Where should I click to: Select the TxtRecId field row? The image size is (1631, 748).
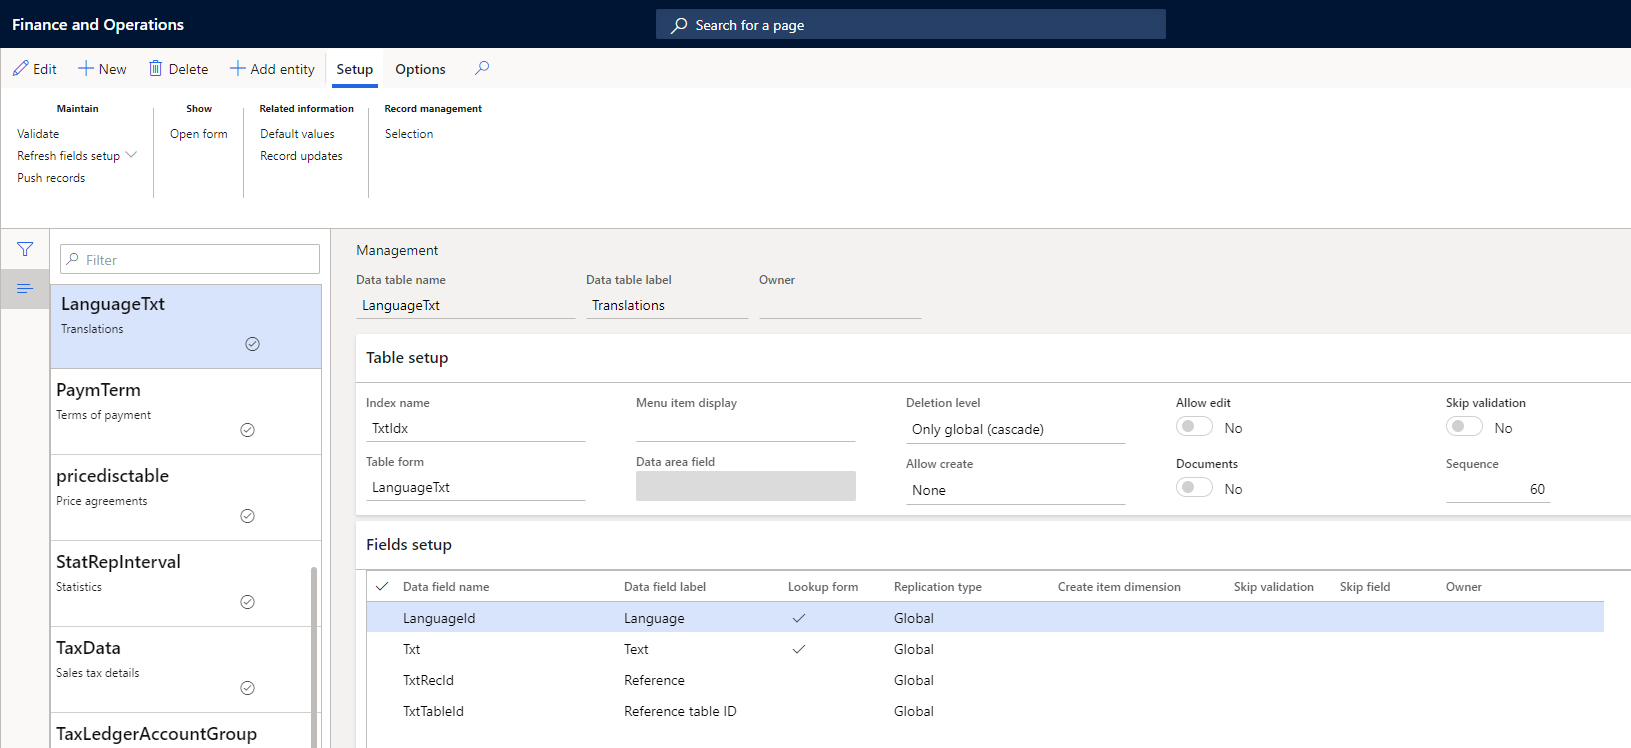coord(985,680)
